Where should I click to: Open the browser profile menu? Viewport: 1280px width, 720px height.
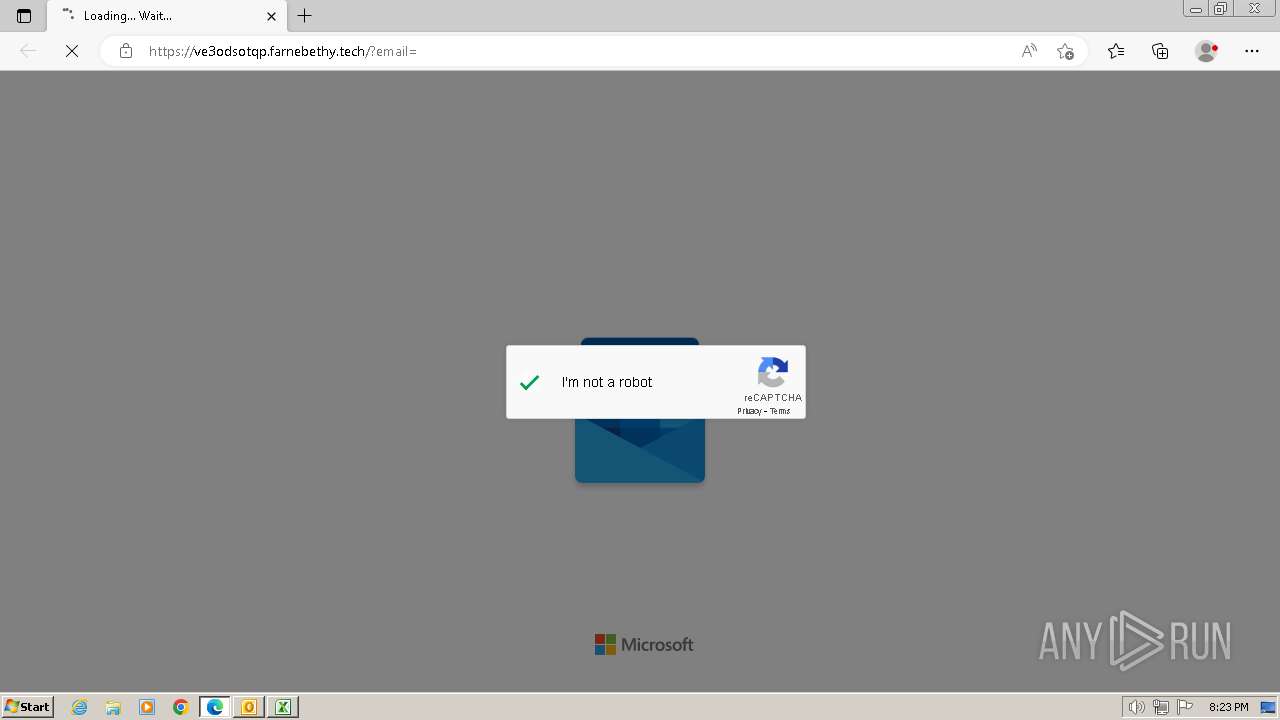(1206, 51)
